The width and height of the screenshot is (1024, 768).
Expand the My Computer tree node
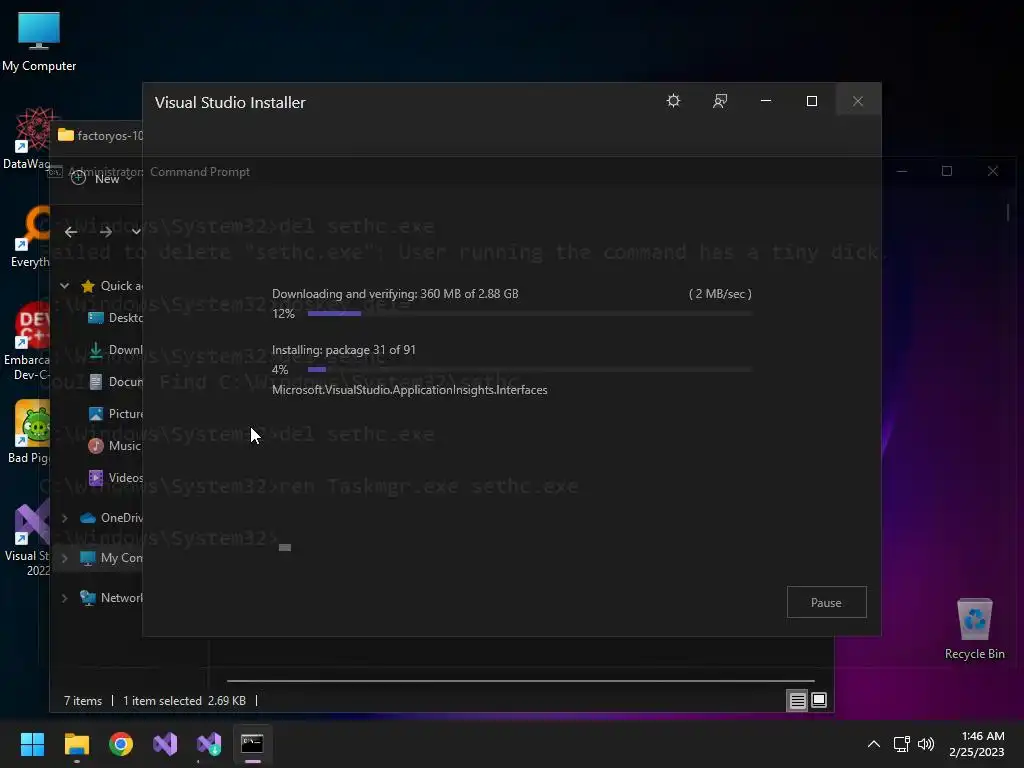pos(65,558)
